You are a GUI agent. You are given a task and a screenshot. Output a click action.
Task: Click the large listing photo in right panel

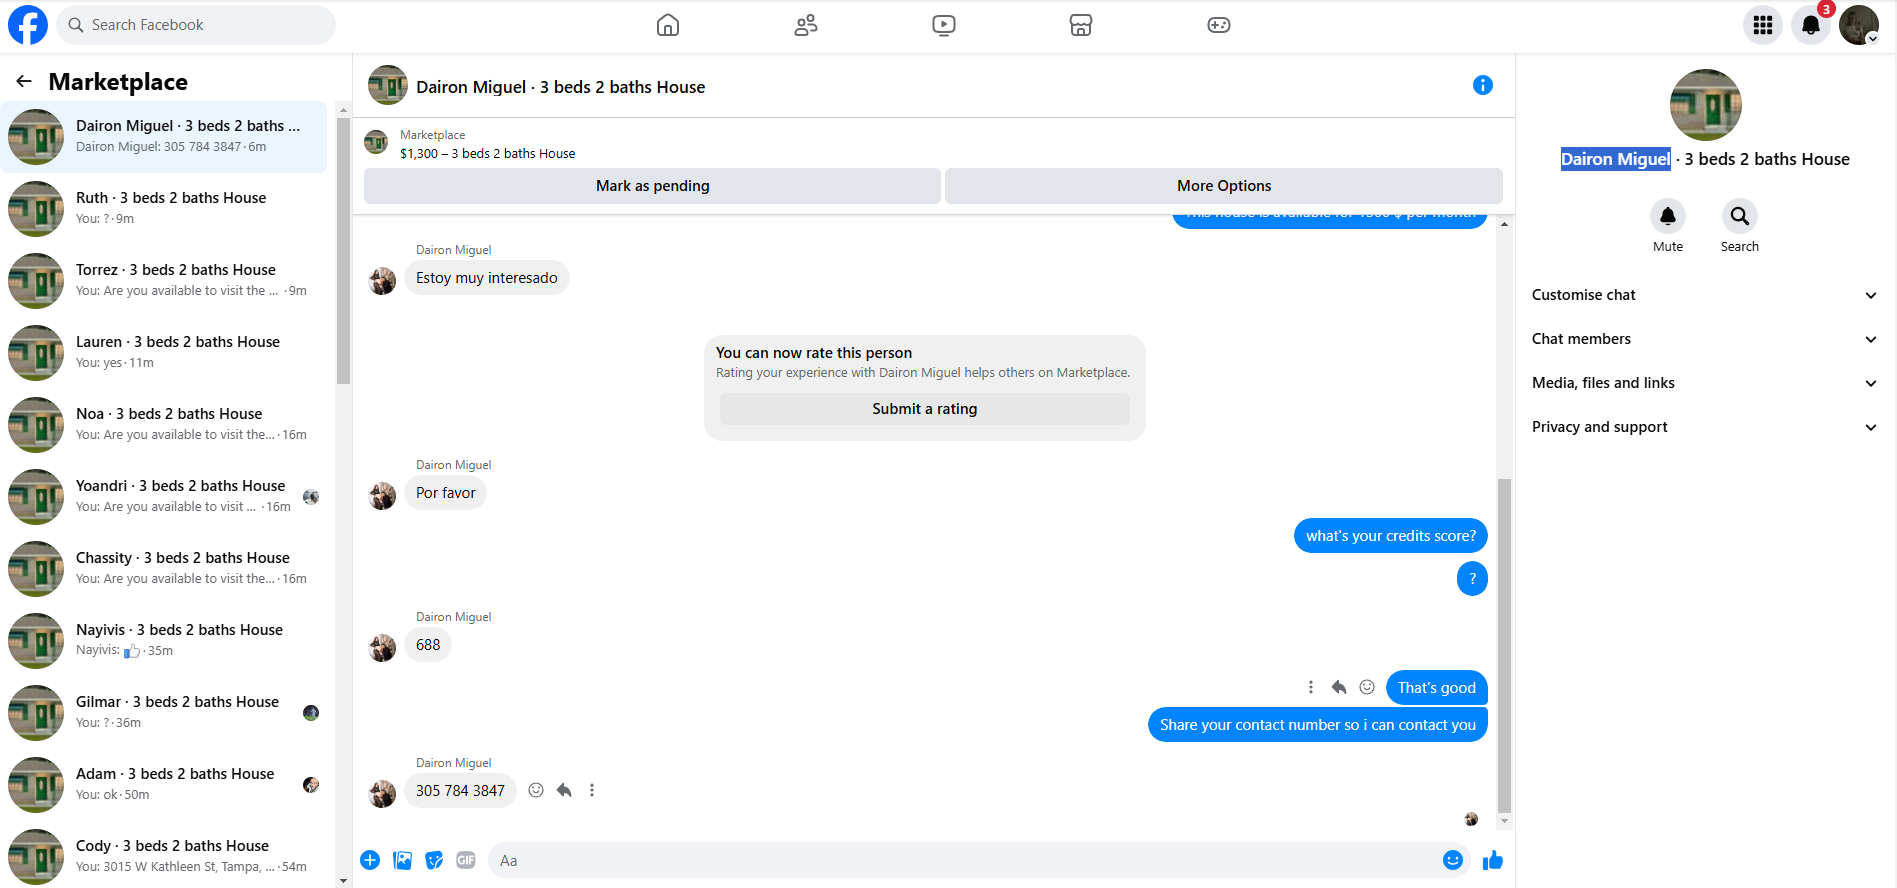[x=1706, y=105]
